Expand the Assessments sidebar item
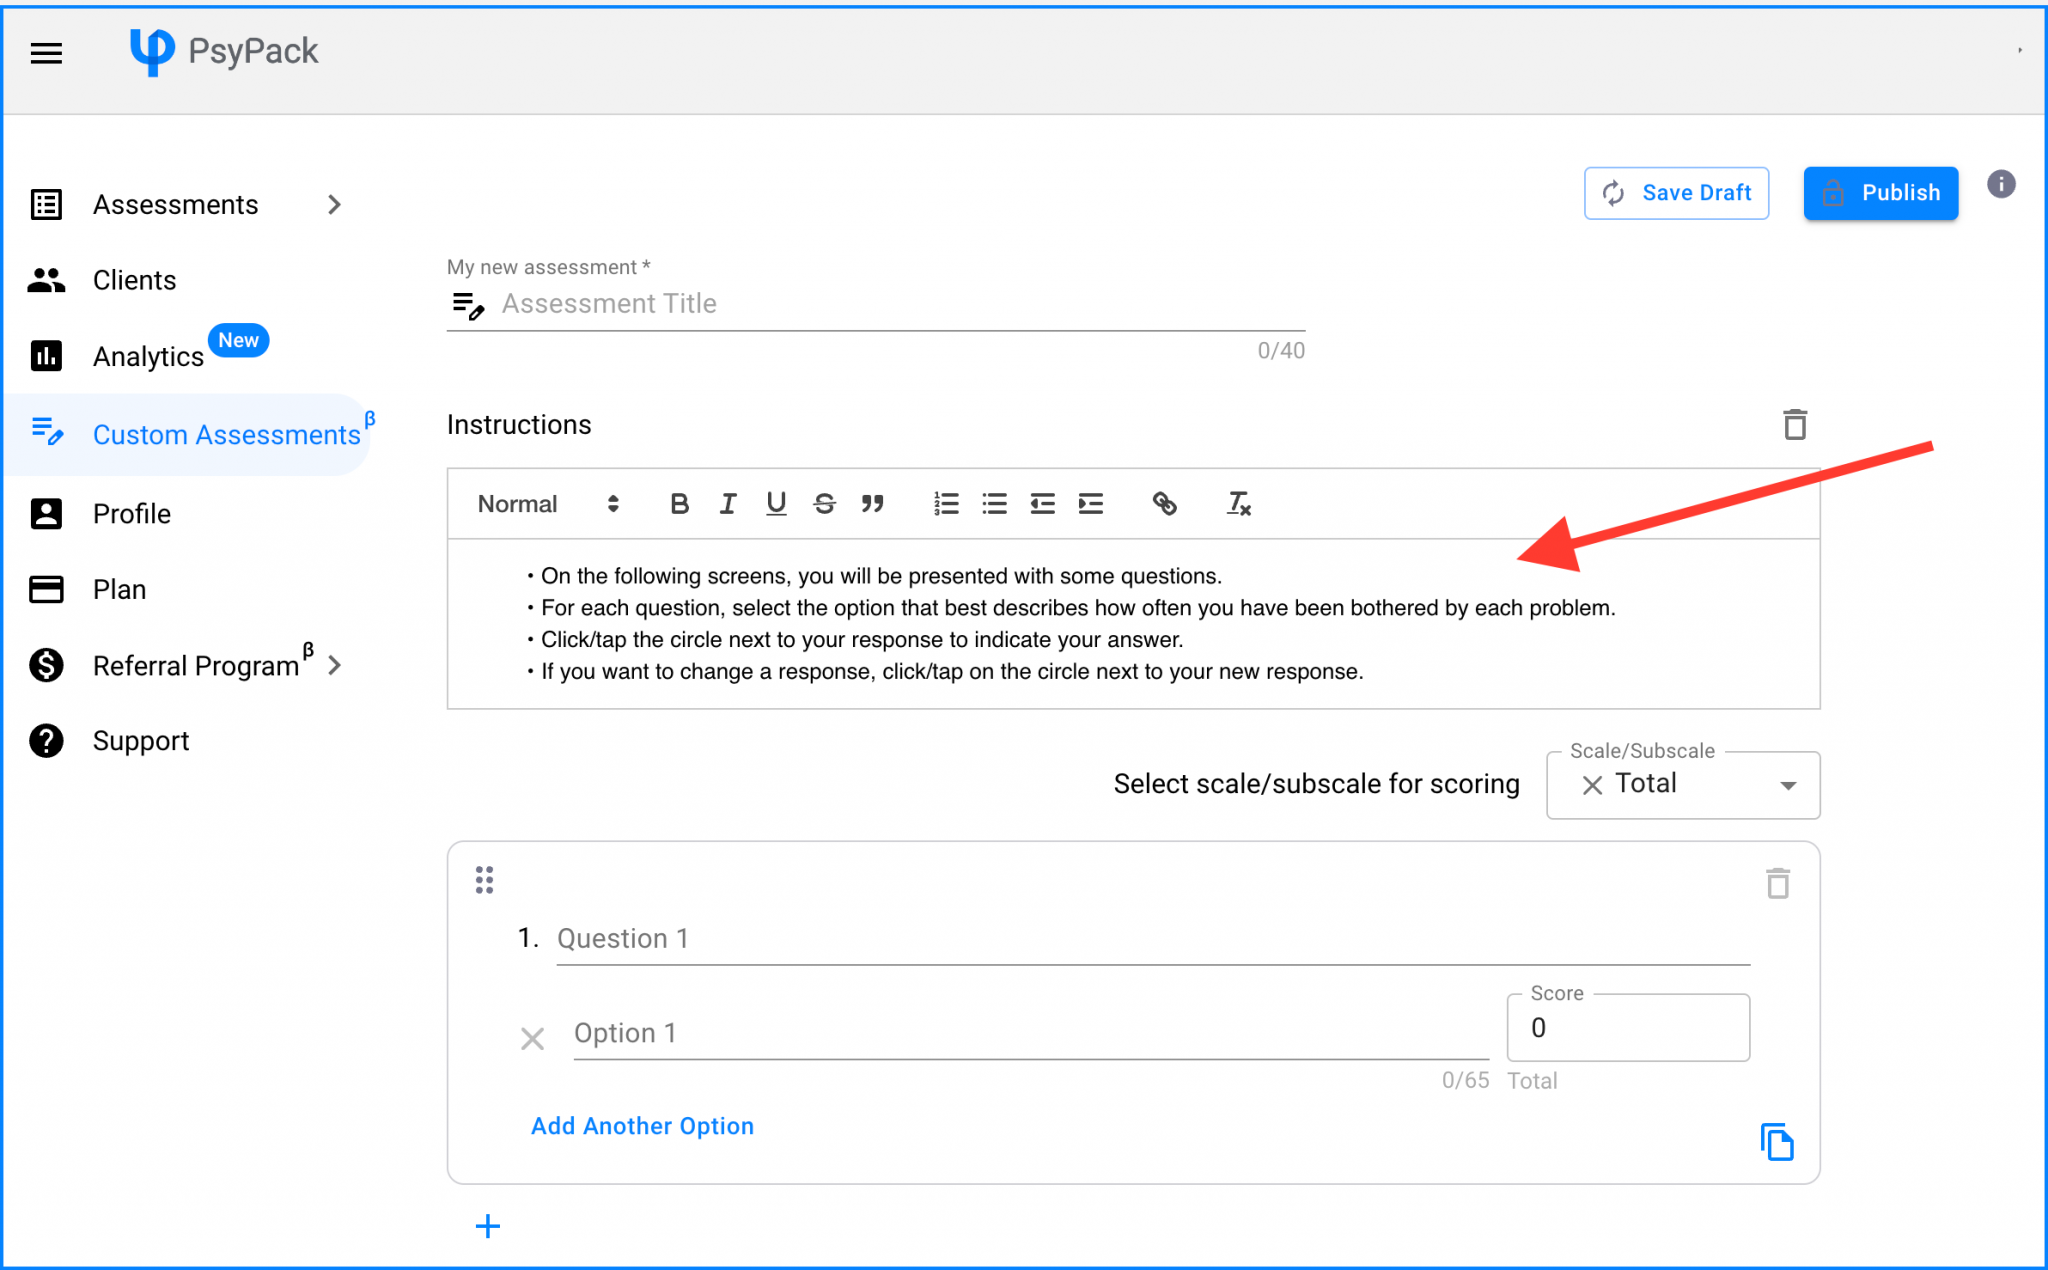The width and height of the screenshot is (2048, 1270). click(x=335, y=204)
